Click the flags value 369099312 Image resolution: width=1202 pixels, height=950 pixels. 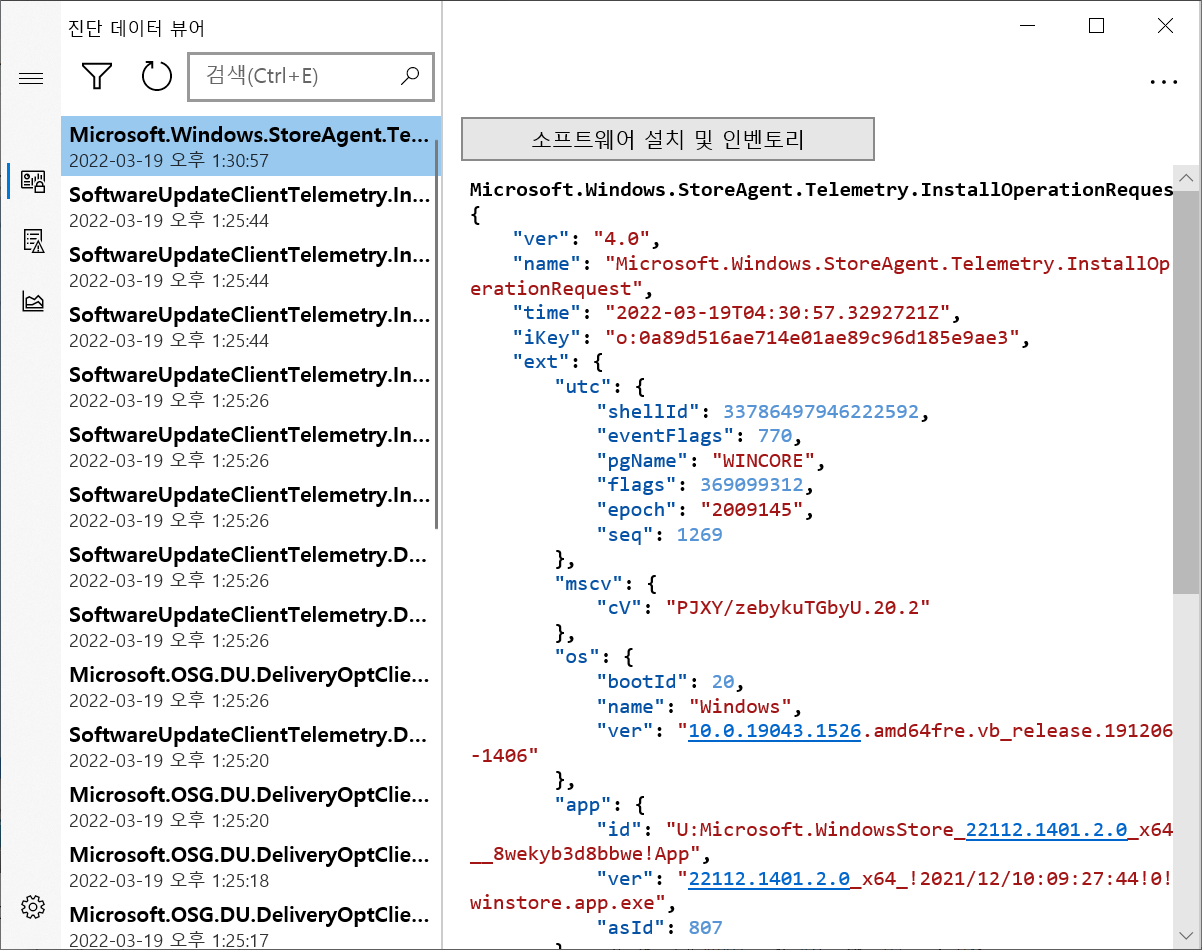[x=750, y=485]
